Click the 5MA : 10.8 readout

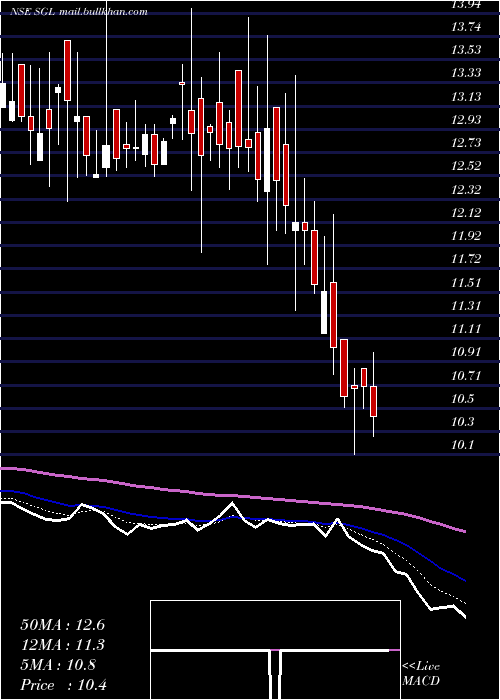[58, 665]
